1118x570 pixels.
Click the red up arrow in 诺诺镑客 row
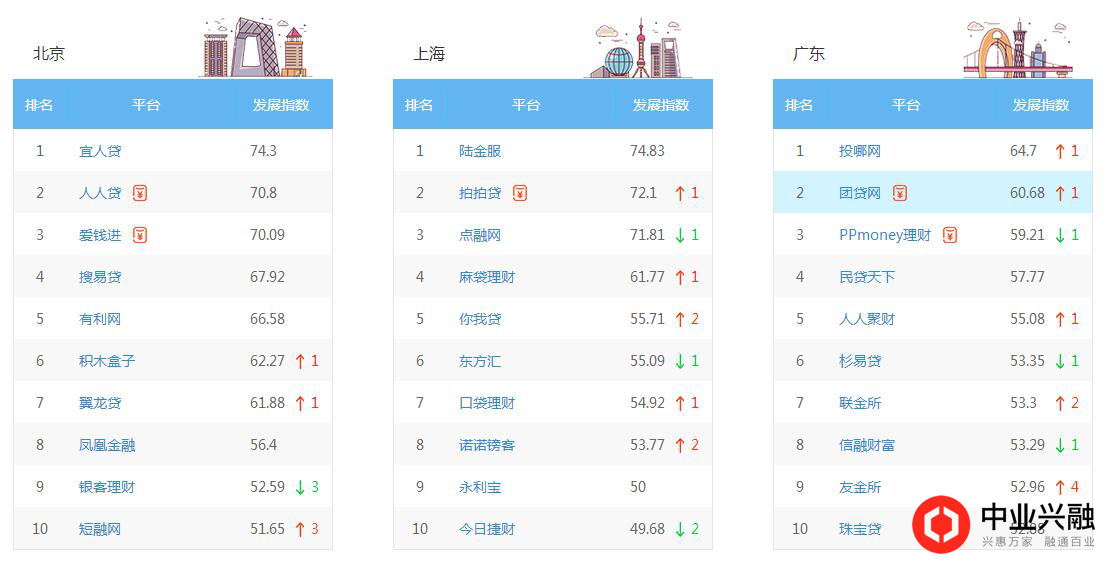point(680,446)
